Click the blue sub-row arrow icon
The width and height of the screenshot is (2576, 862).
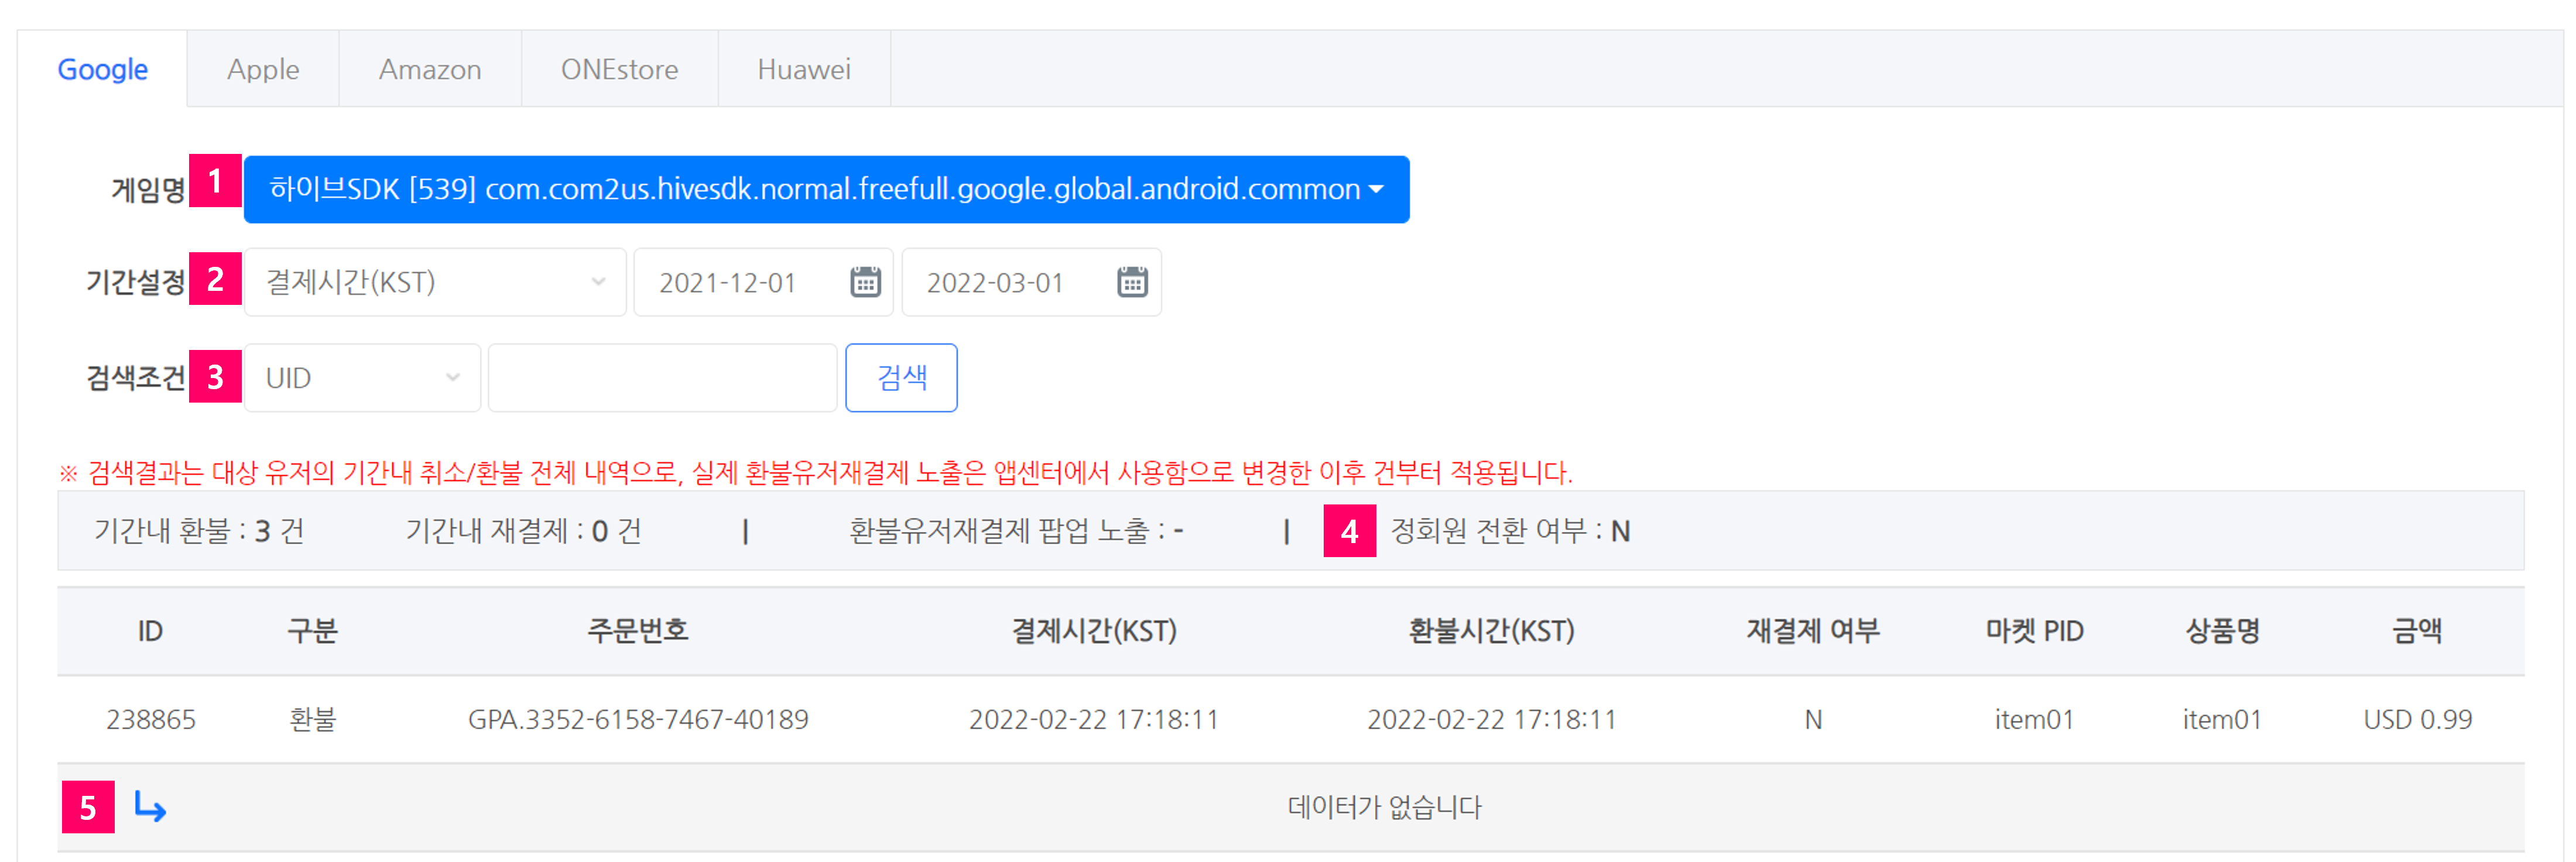(x=150, y=806)
